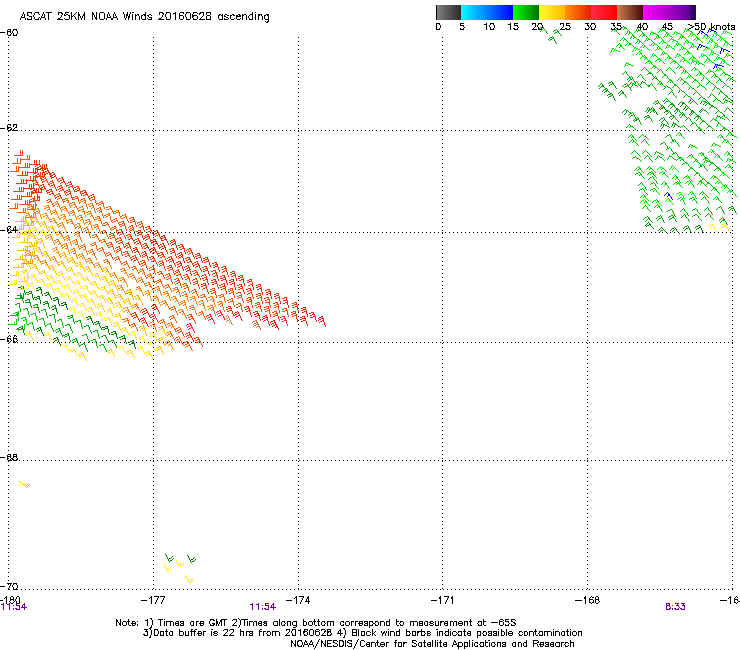Click the '35' label on the knots scale
Viewport: 740px width, 650px height.
tap(616, 27)
